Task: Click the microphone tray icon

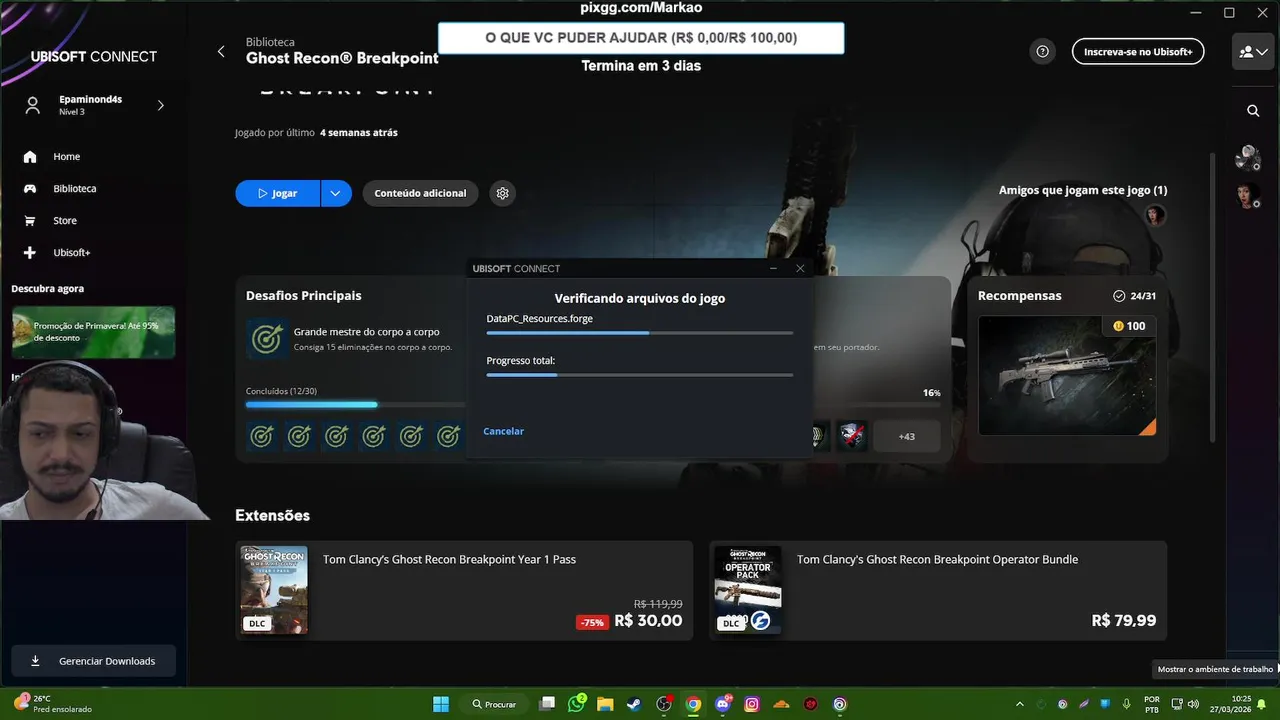Action: pos(1127,704)
